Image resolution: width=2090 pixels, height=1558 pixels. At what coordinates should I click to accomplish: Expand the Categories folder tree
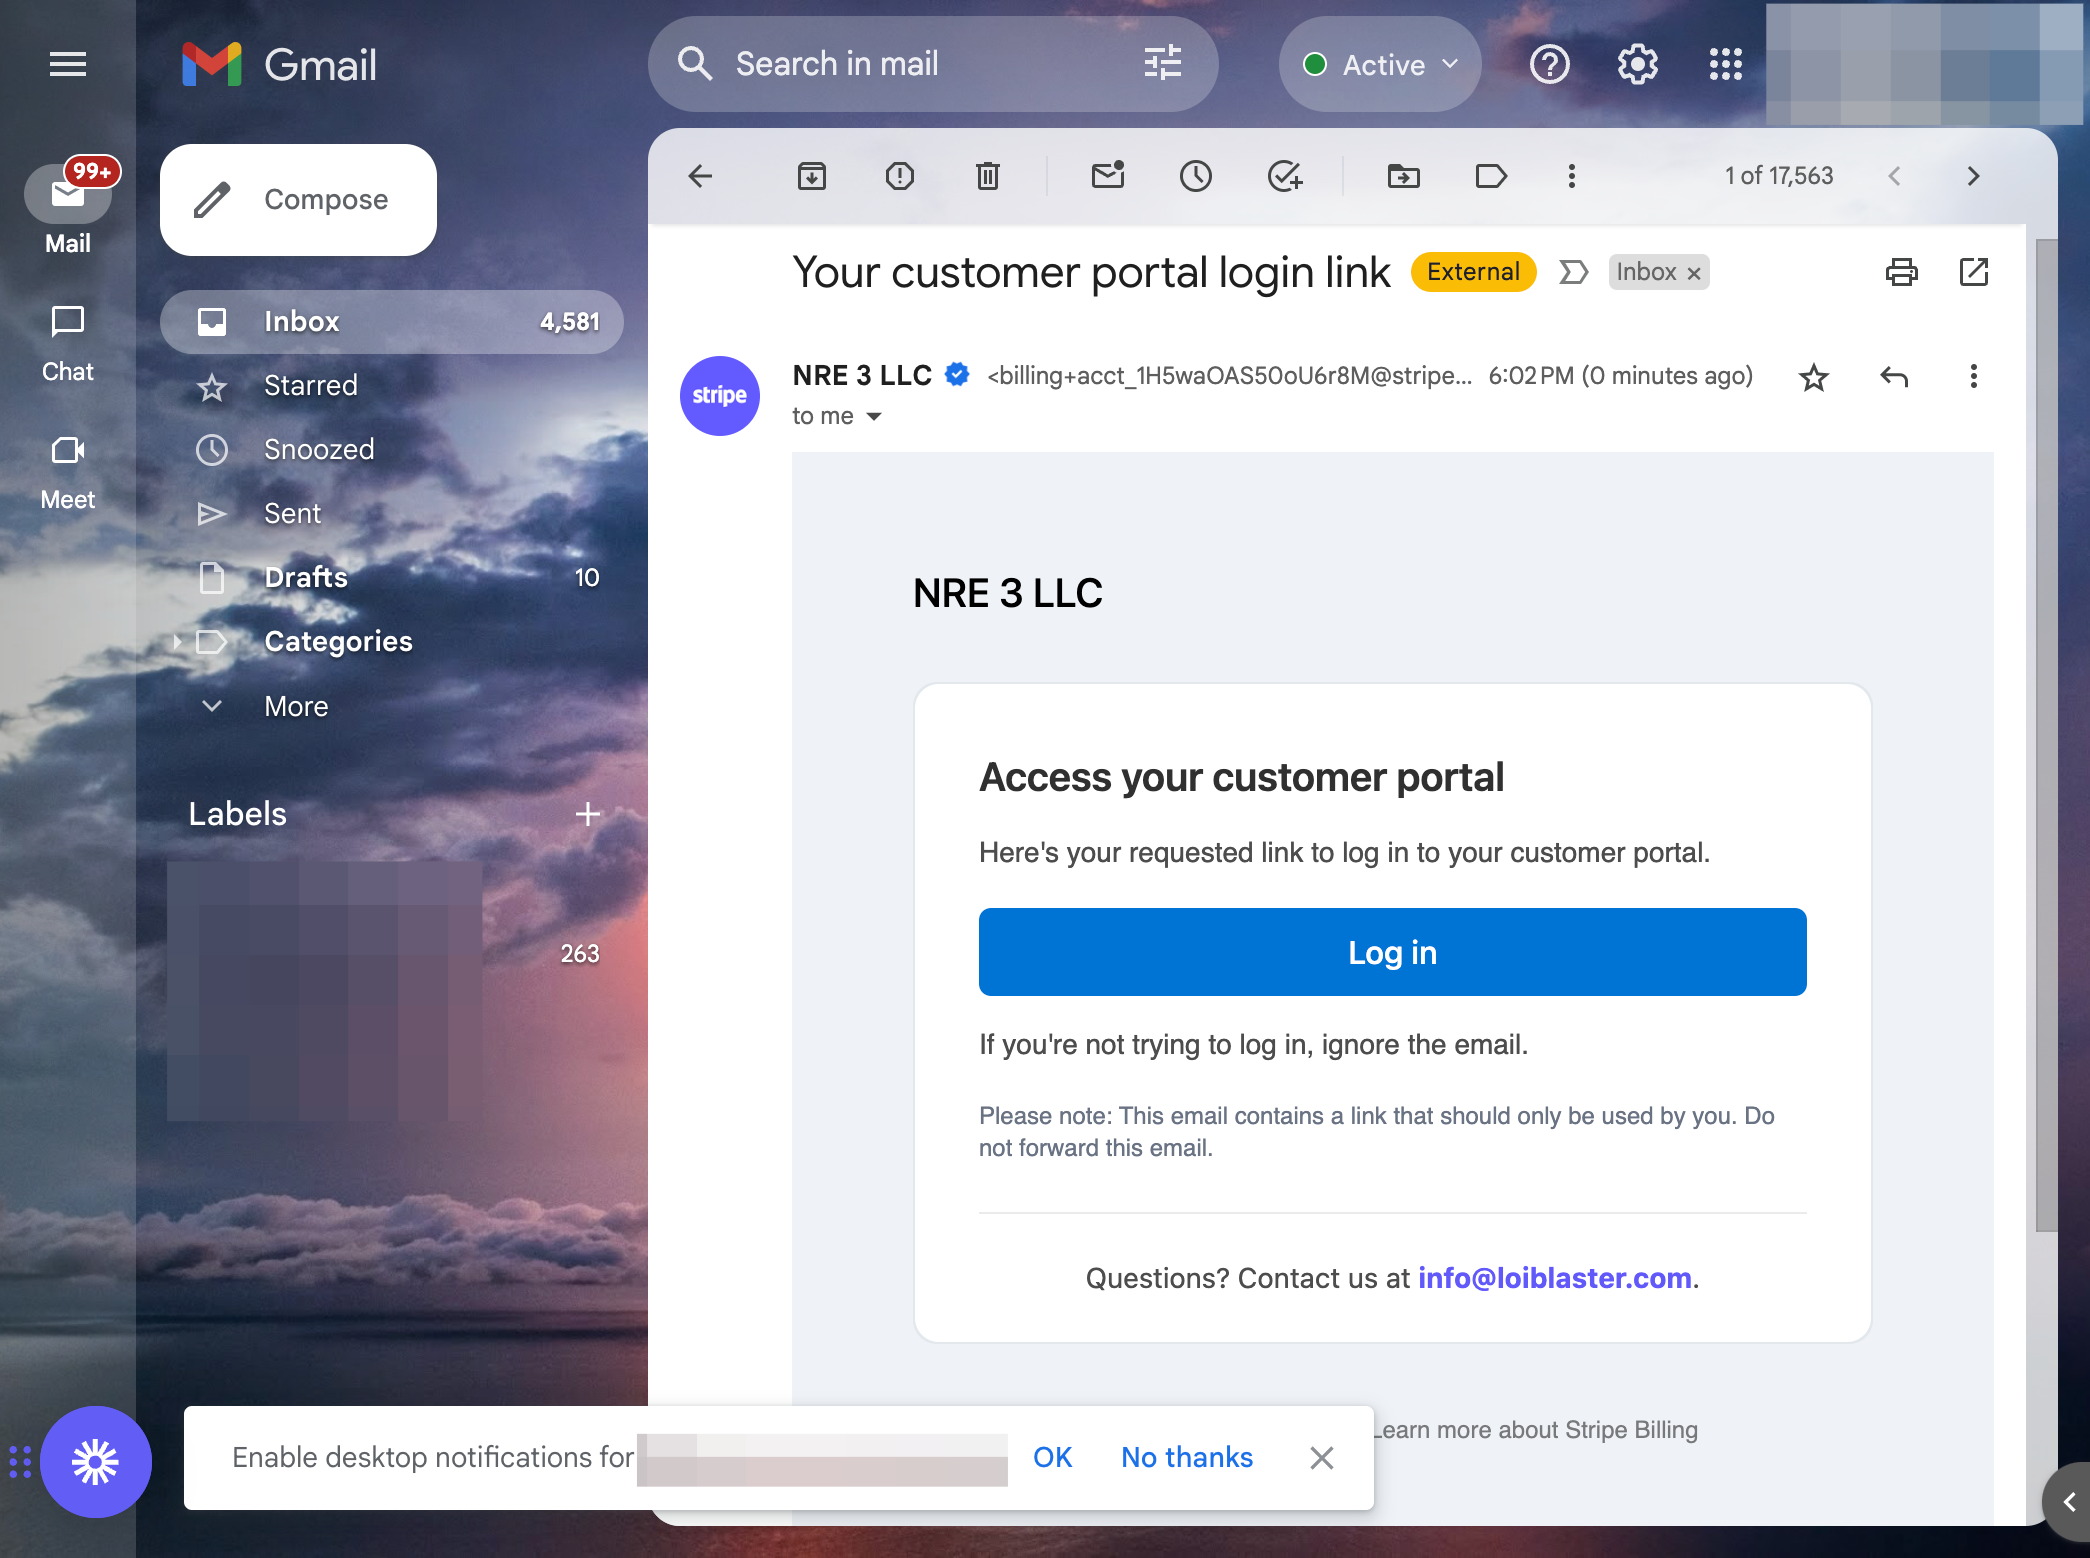(177, 642)
